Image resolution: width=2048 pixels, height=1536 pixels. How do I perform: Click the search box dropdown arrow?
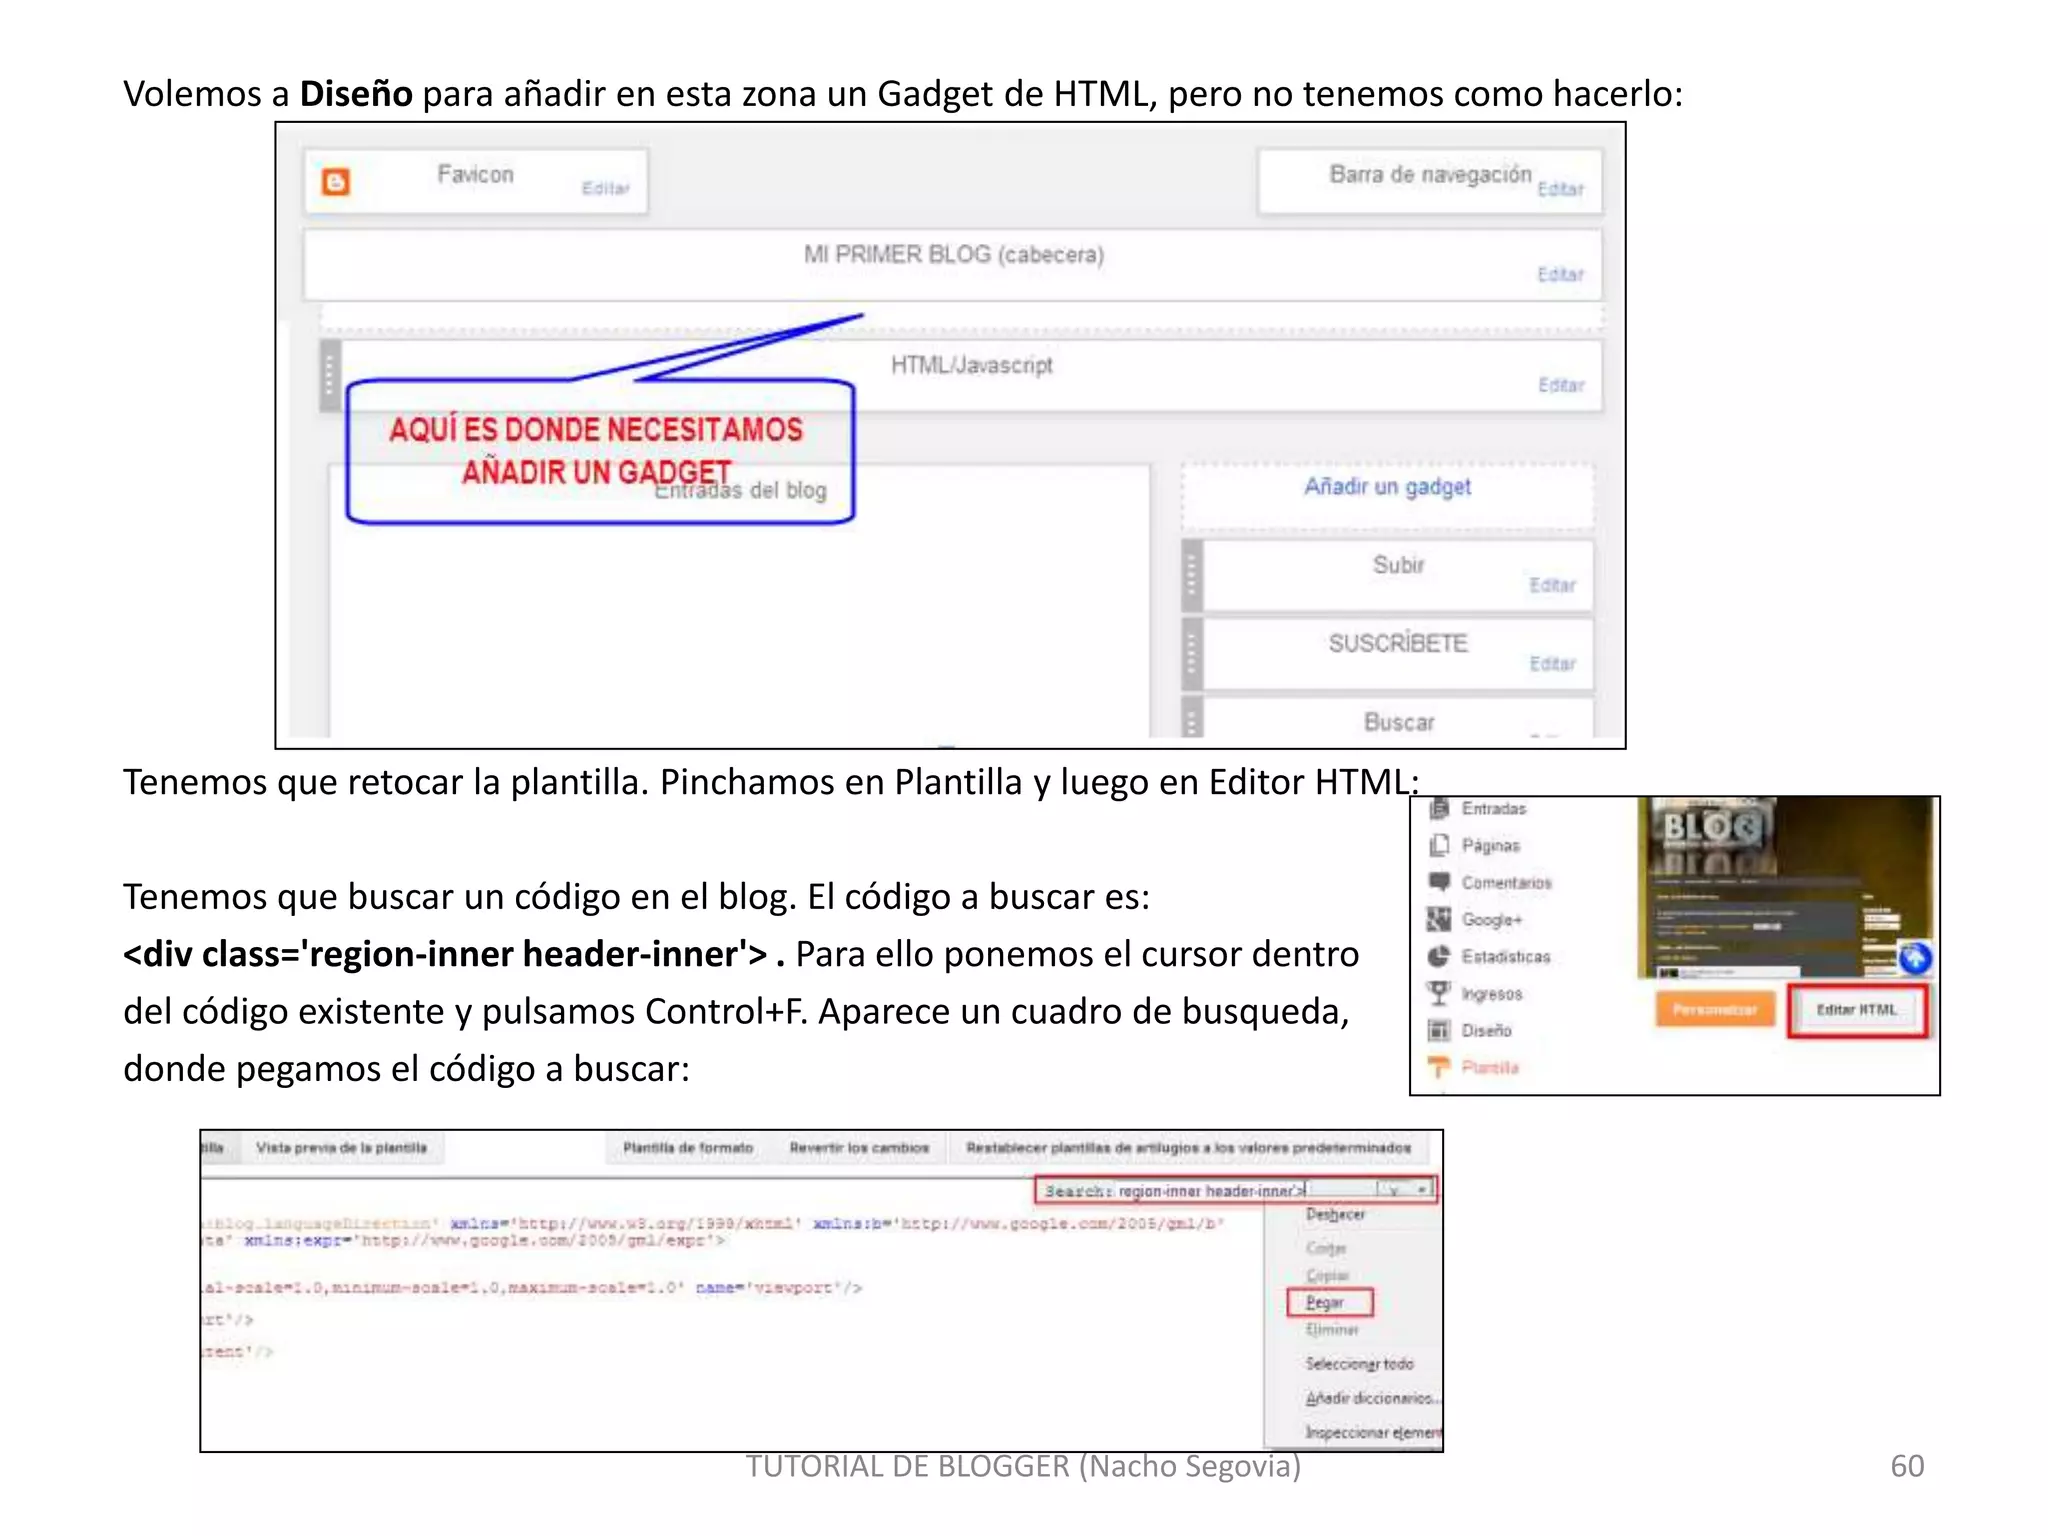1421,1190
